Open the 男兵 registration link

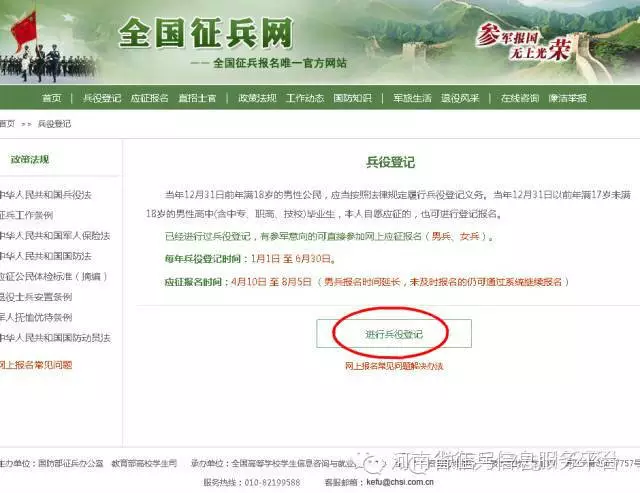click(x=441, y=236)
